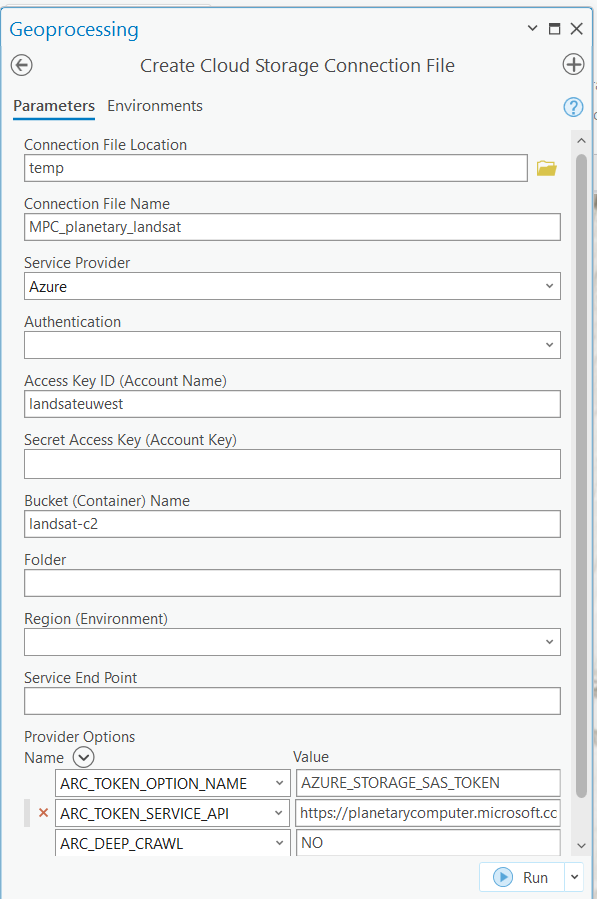This screenshot has height=899, width=597.
Task: Maximize the Geoprocessing pane
Action: (x=554, y=29)
